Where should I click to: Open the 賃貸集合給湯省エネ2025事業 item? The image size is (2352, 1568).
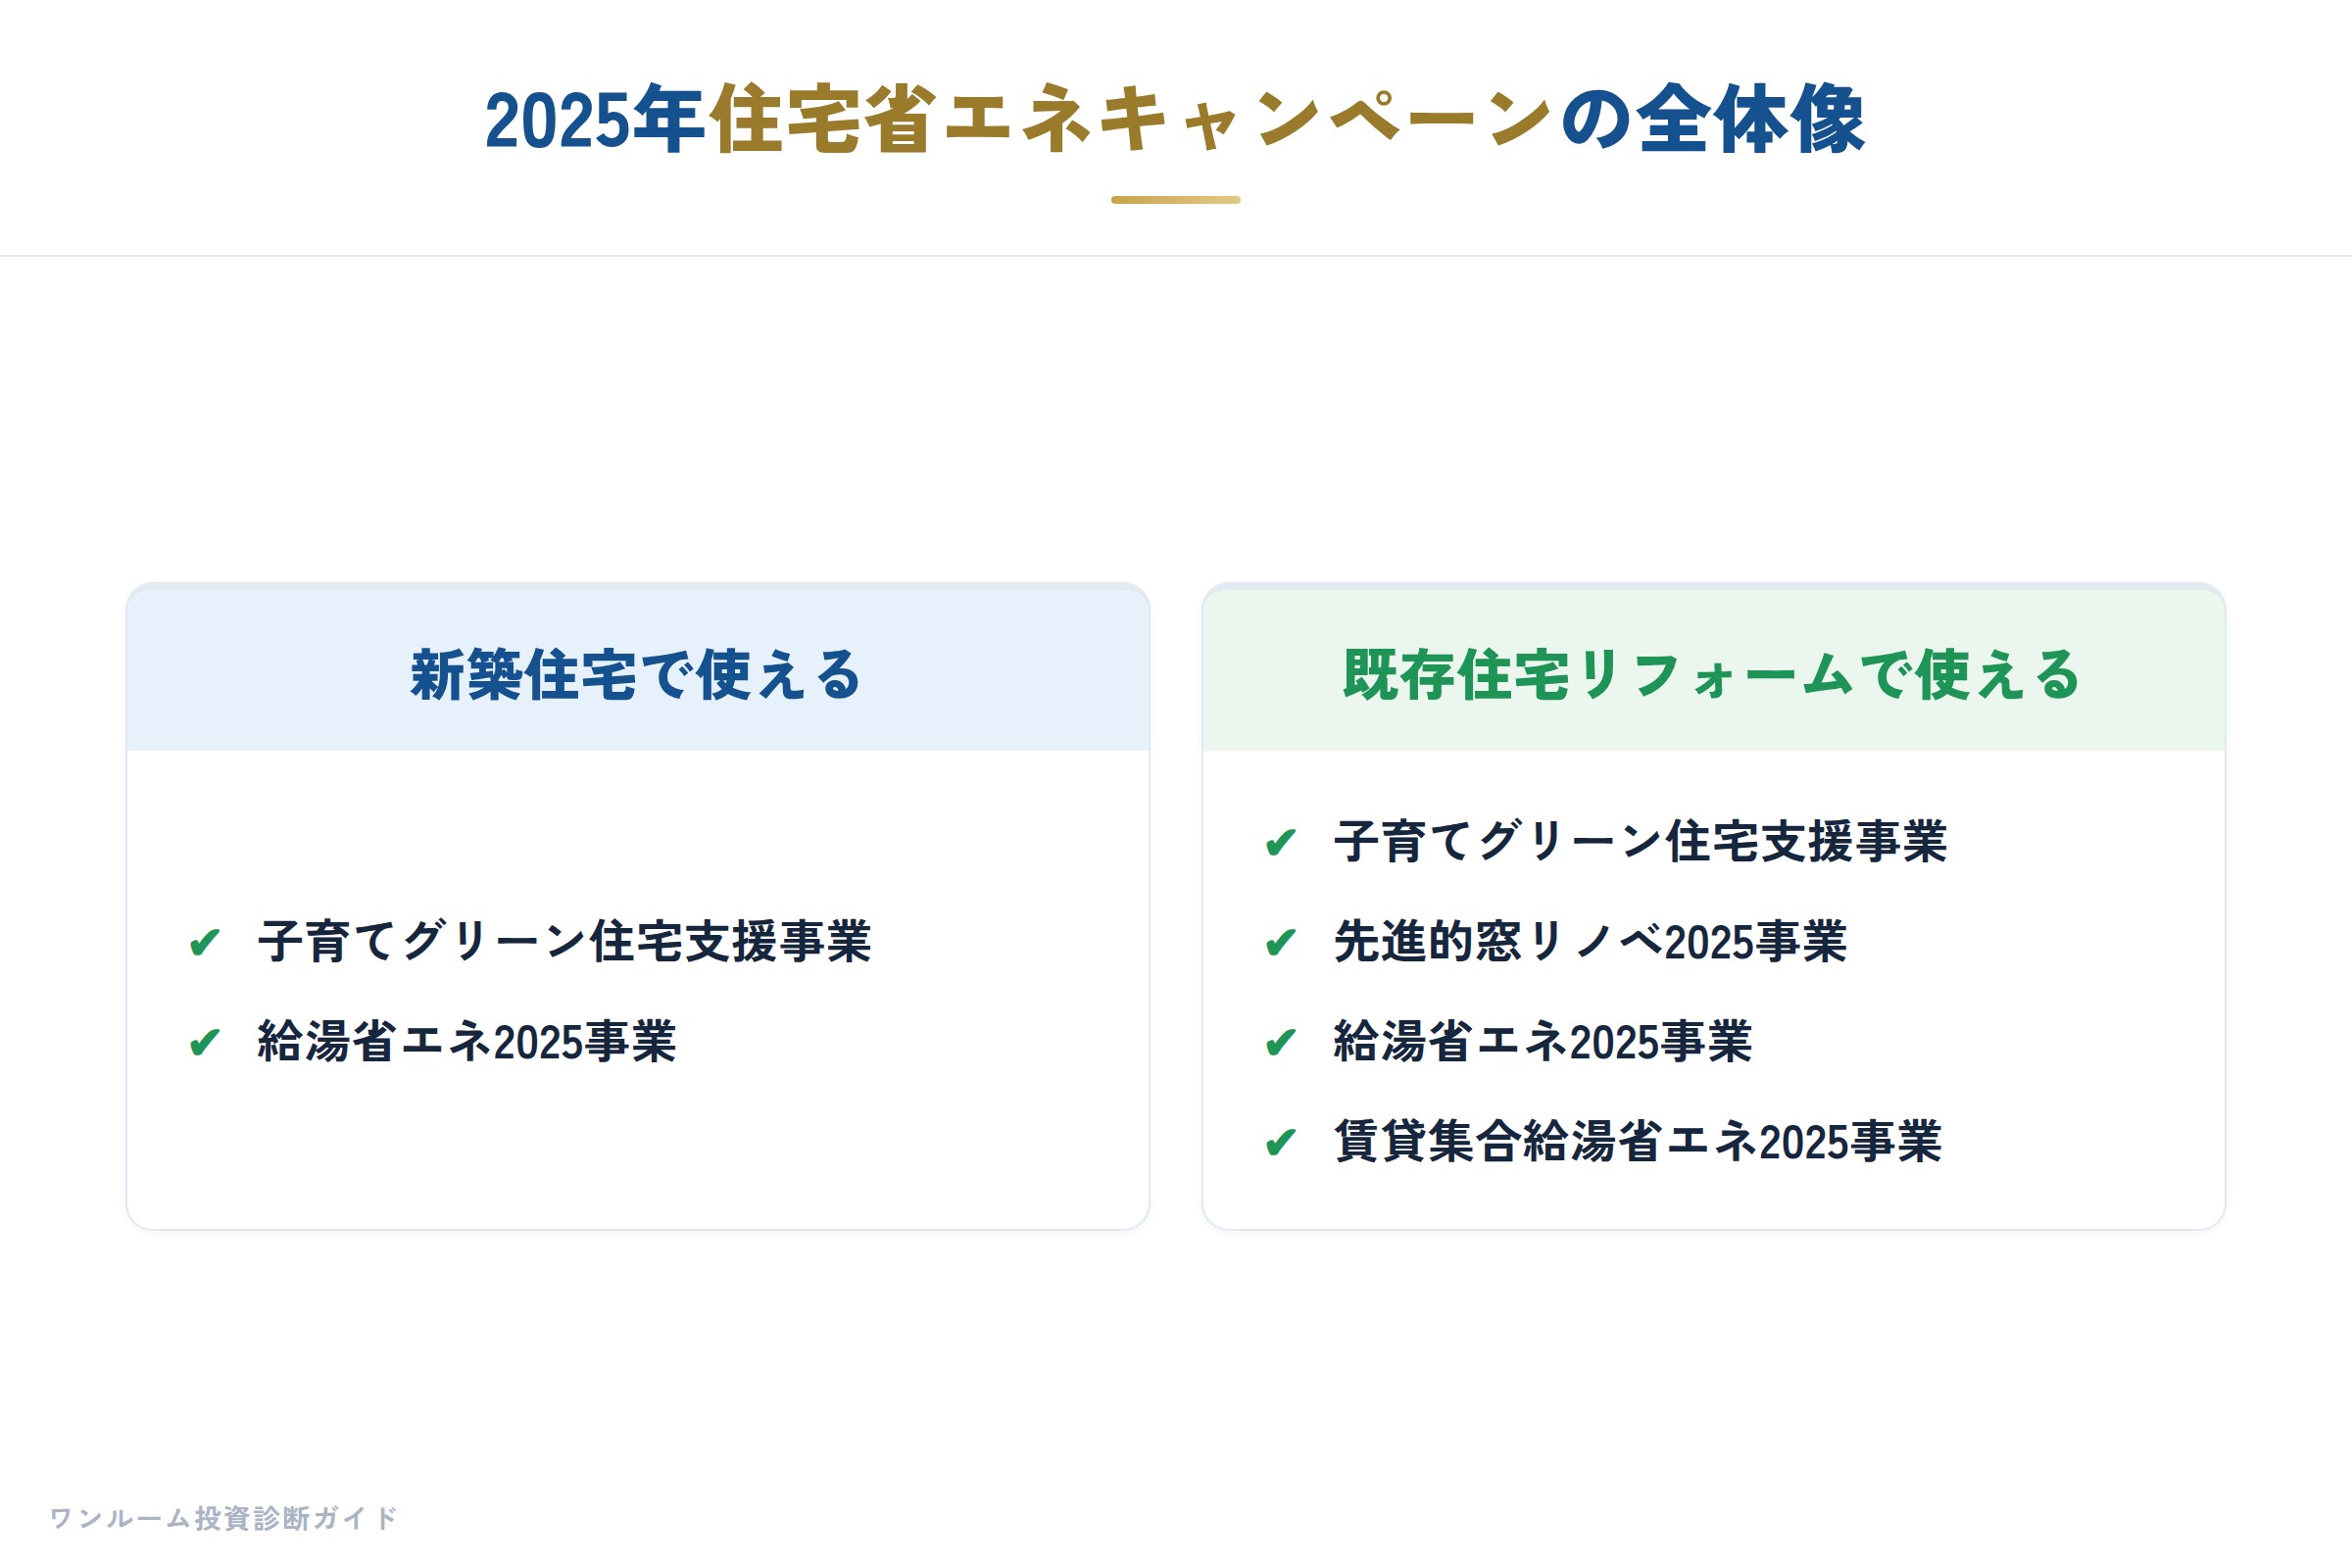1638,1142
